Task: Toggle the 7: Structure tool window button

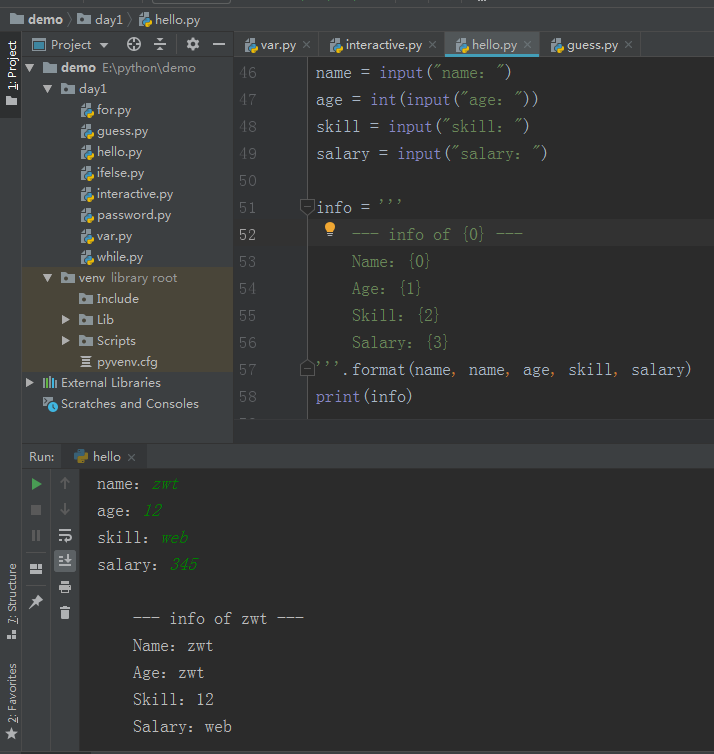Action: pyautogui.click(x=12, y=601)
